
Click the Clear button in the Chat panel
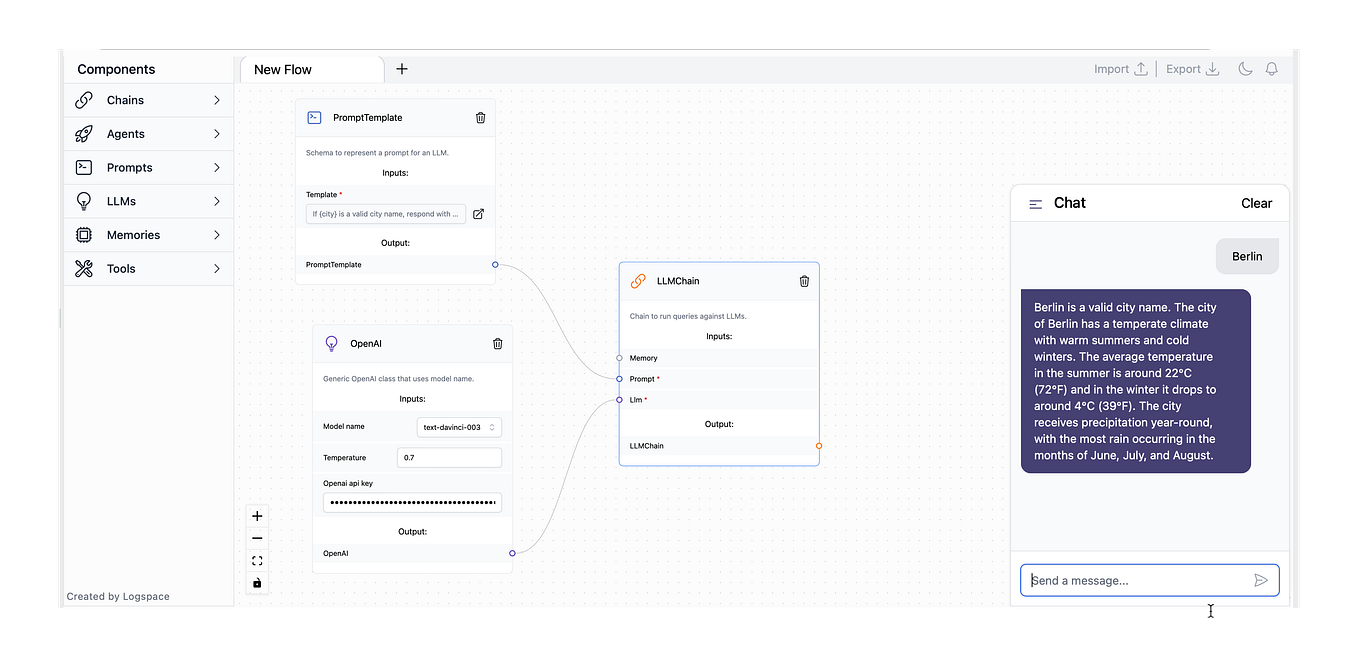click(x=1256, y=203)
